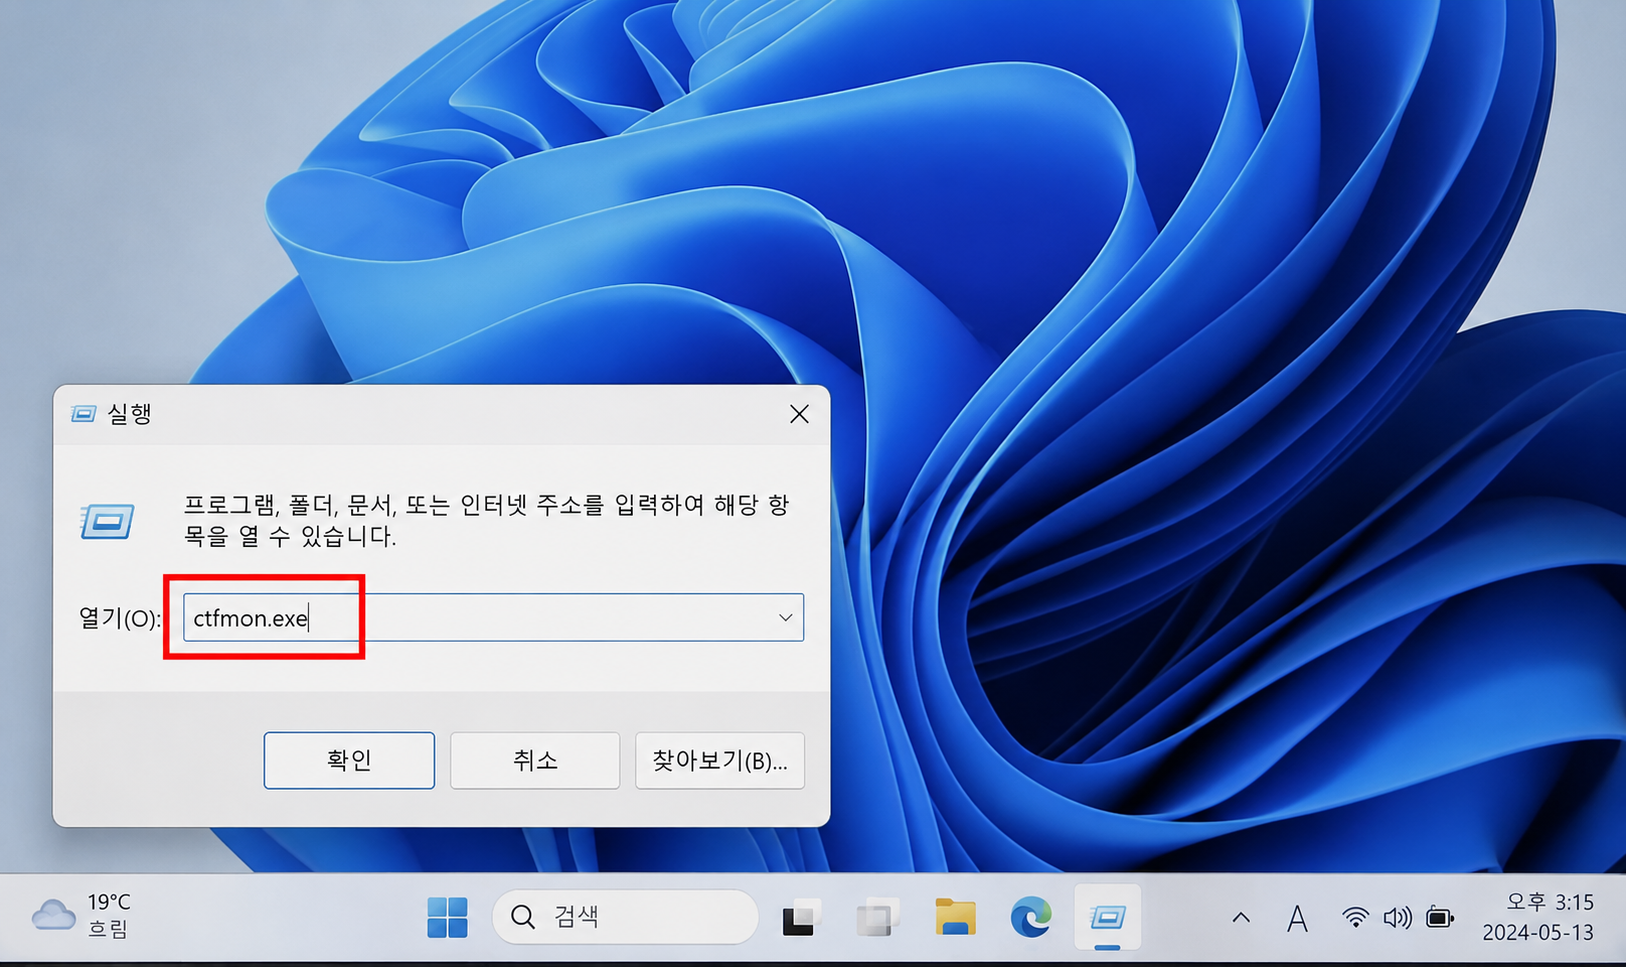The height and width of the screenshot is (967, 1626).
Task: Click the 확인 button in Run dialog
Action: (349, 760)
